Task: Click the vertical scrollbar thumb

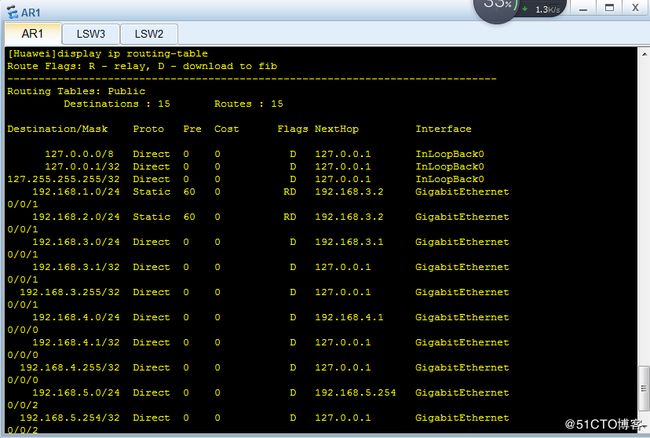Action: [x=644, y=389]
